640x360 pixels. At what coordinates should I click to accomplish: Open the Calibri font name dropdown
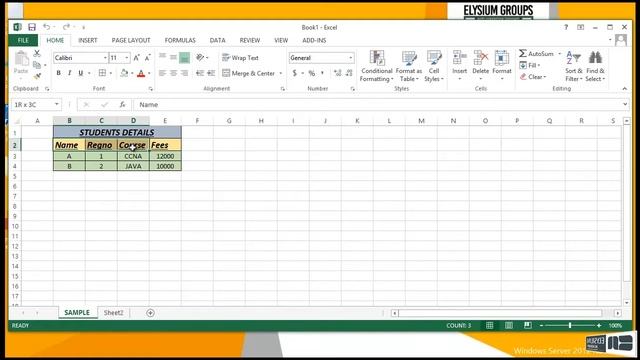pyautogui.click(x=105, y=58)
